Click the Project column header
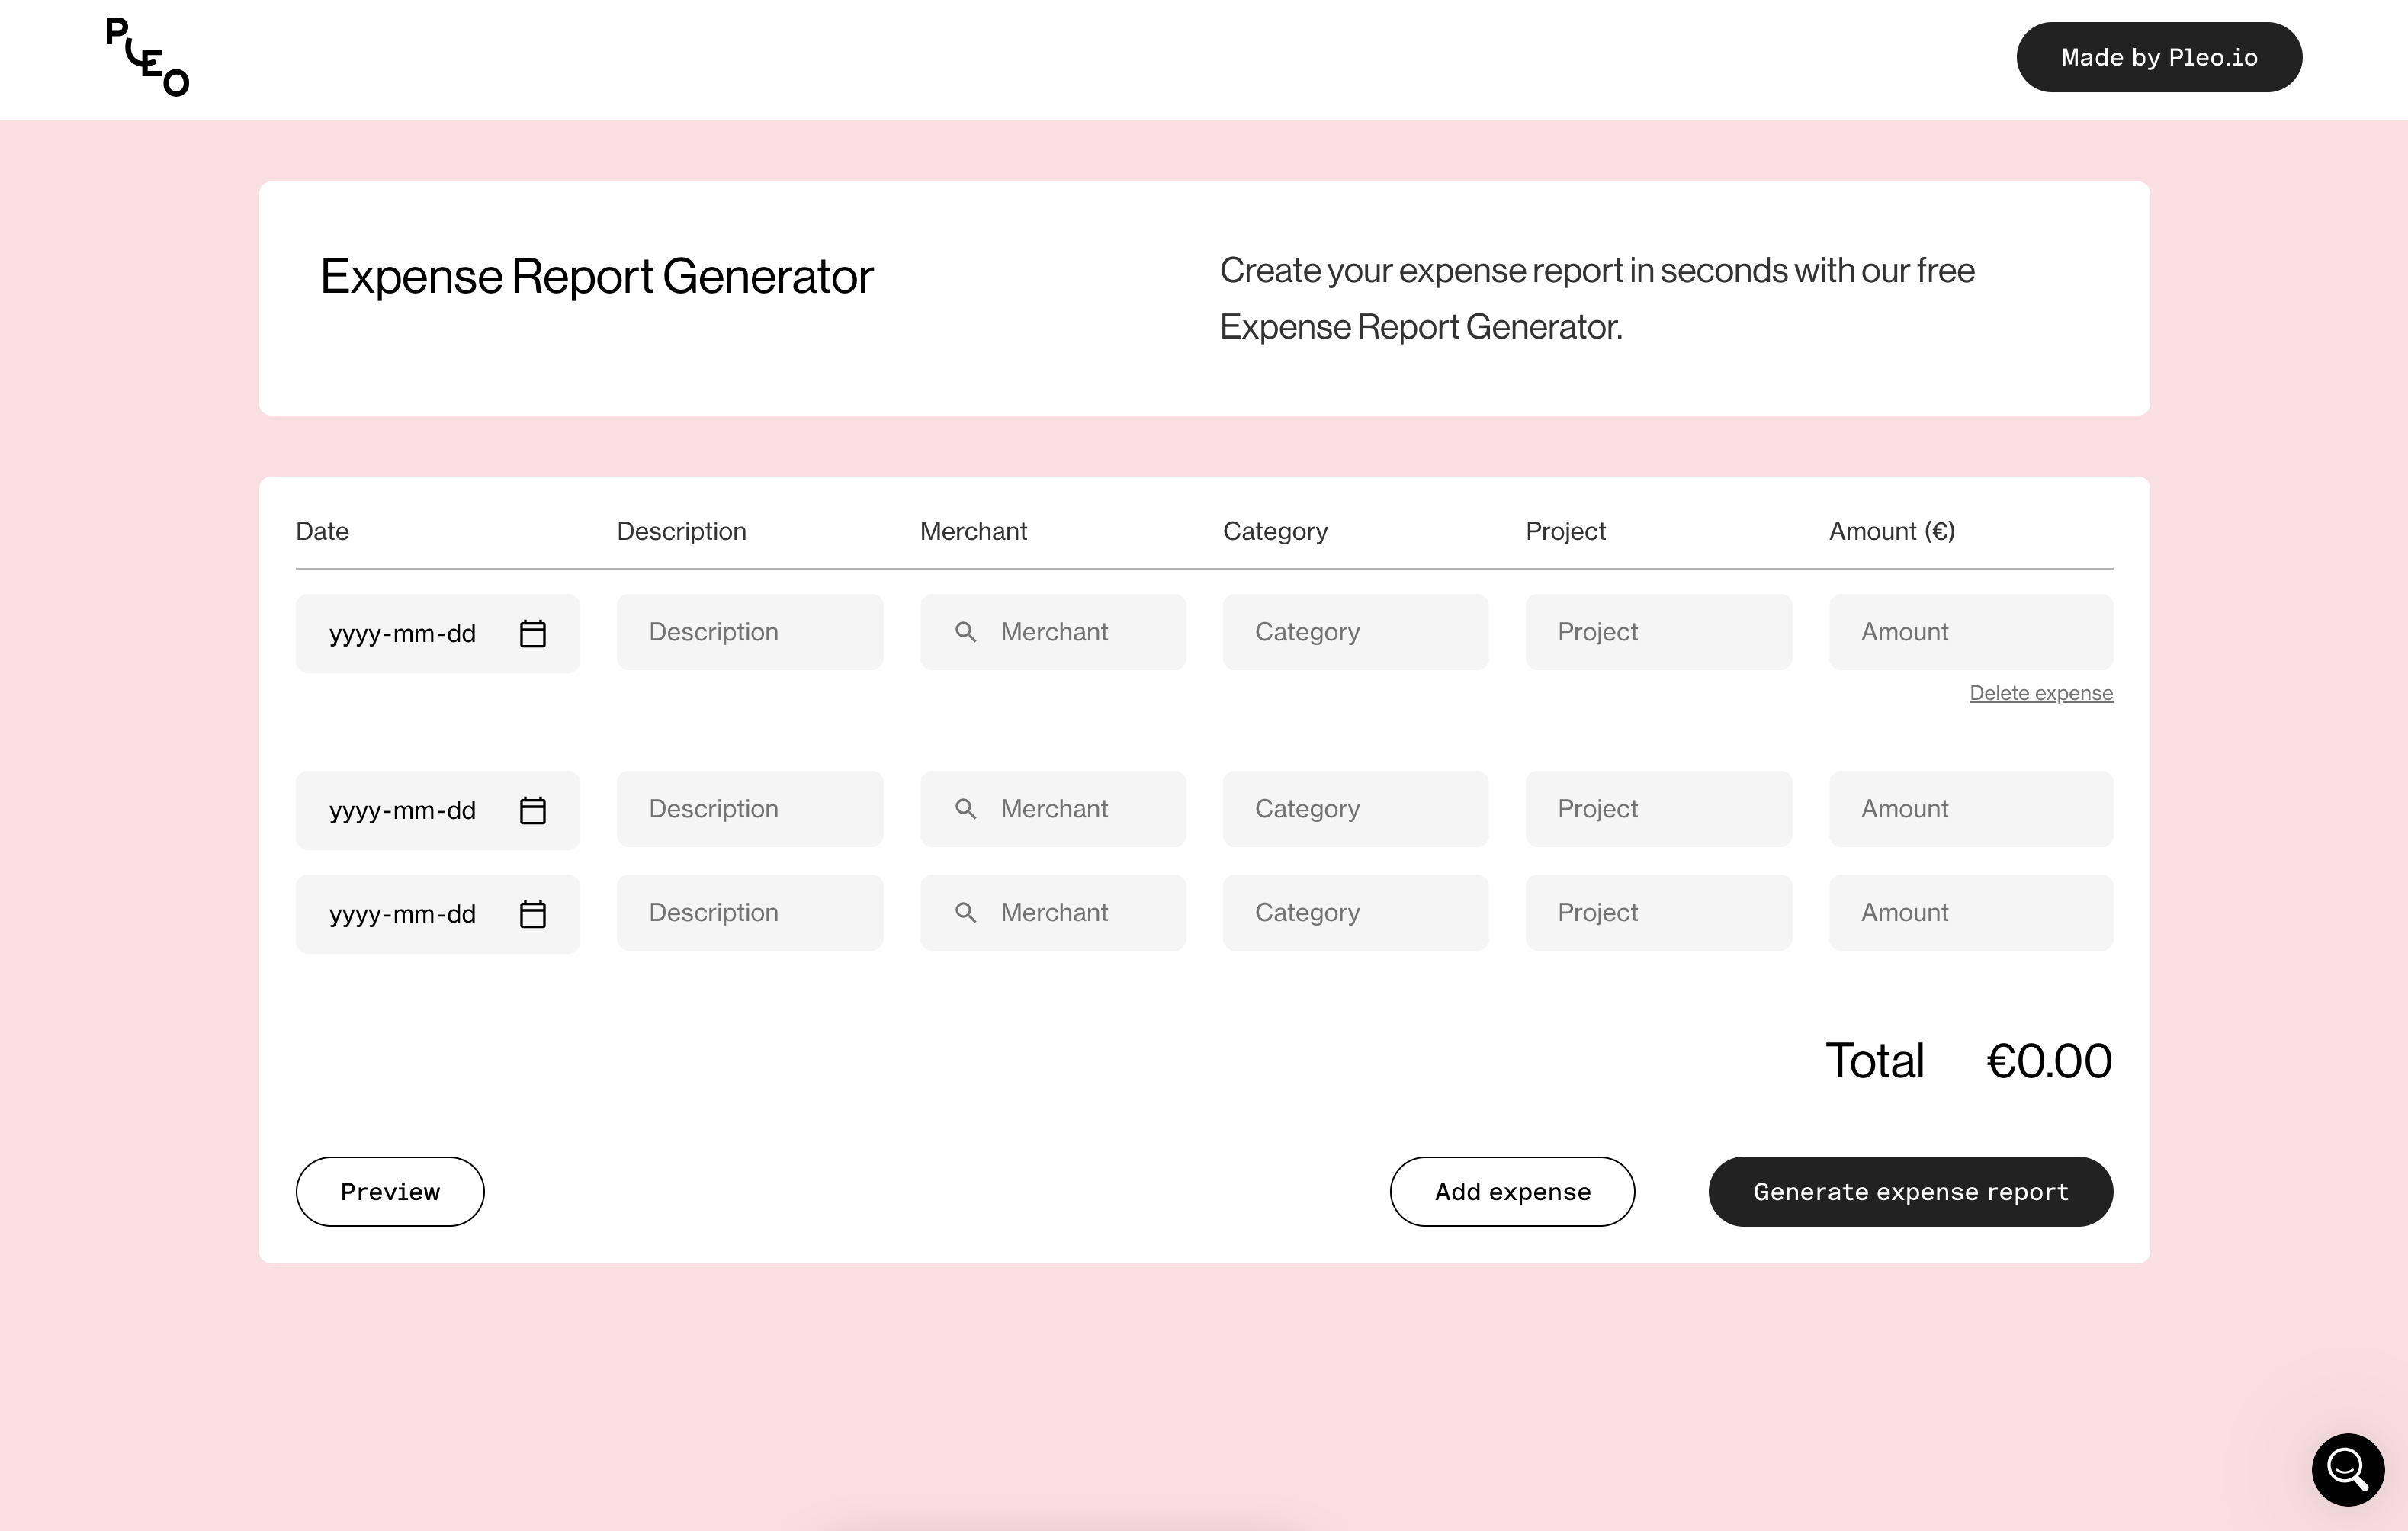2408x1531 pixels. pyautogui.click(x=1565, y=531)
